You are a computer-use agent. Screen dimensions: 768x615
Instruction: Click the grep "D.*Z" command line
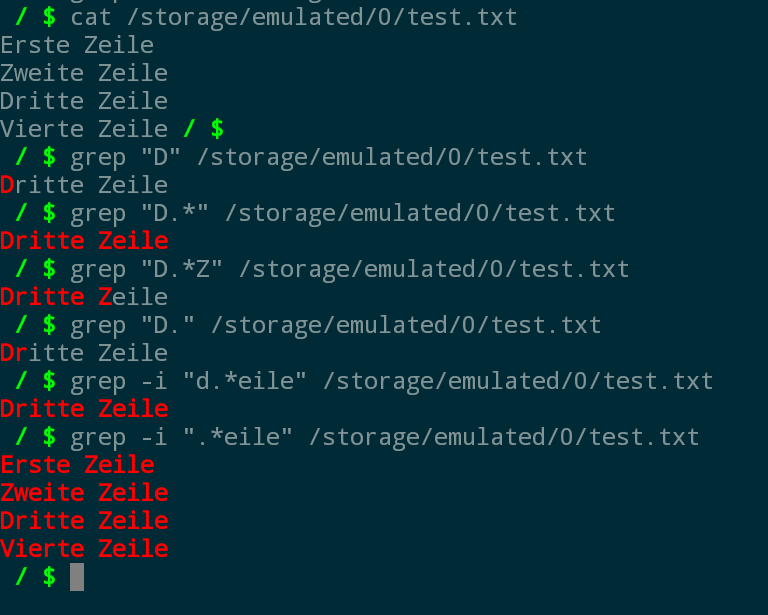point(350,269)
